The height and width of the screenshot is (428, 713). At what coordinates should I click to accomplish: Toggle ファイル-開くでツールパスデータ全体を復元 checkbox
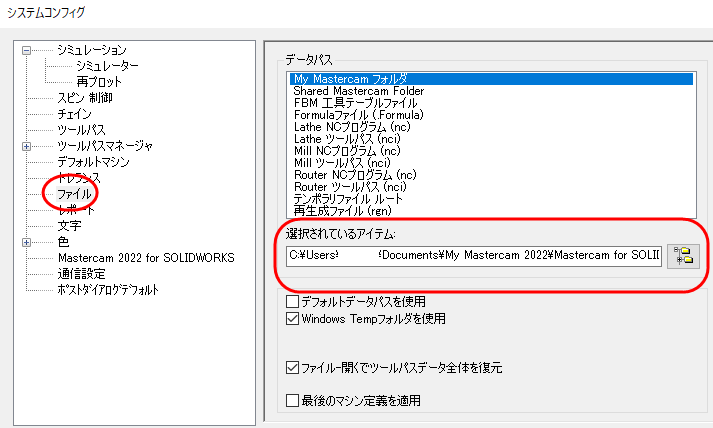(292, 368)
